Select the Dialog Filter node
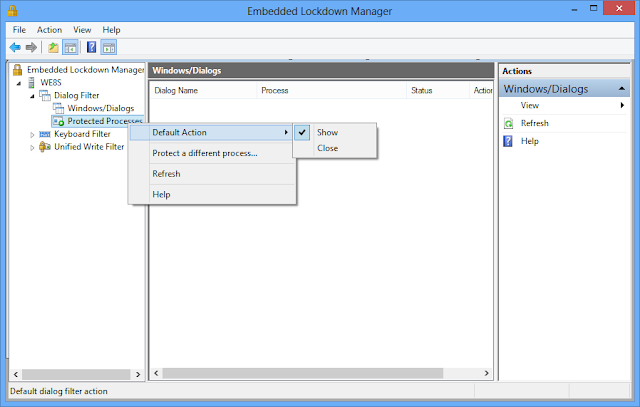The width and height of the screenshot is (640, 407). 76,96
